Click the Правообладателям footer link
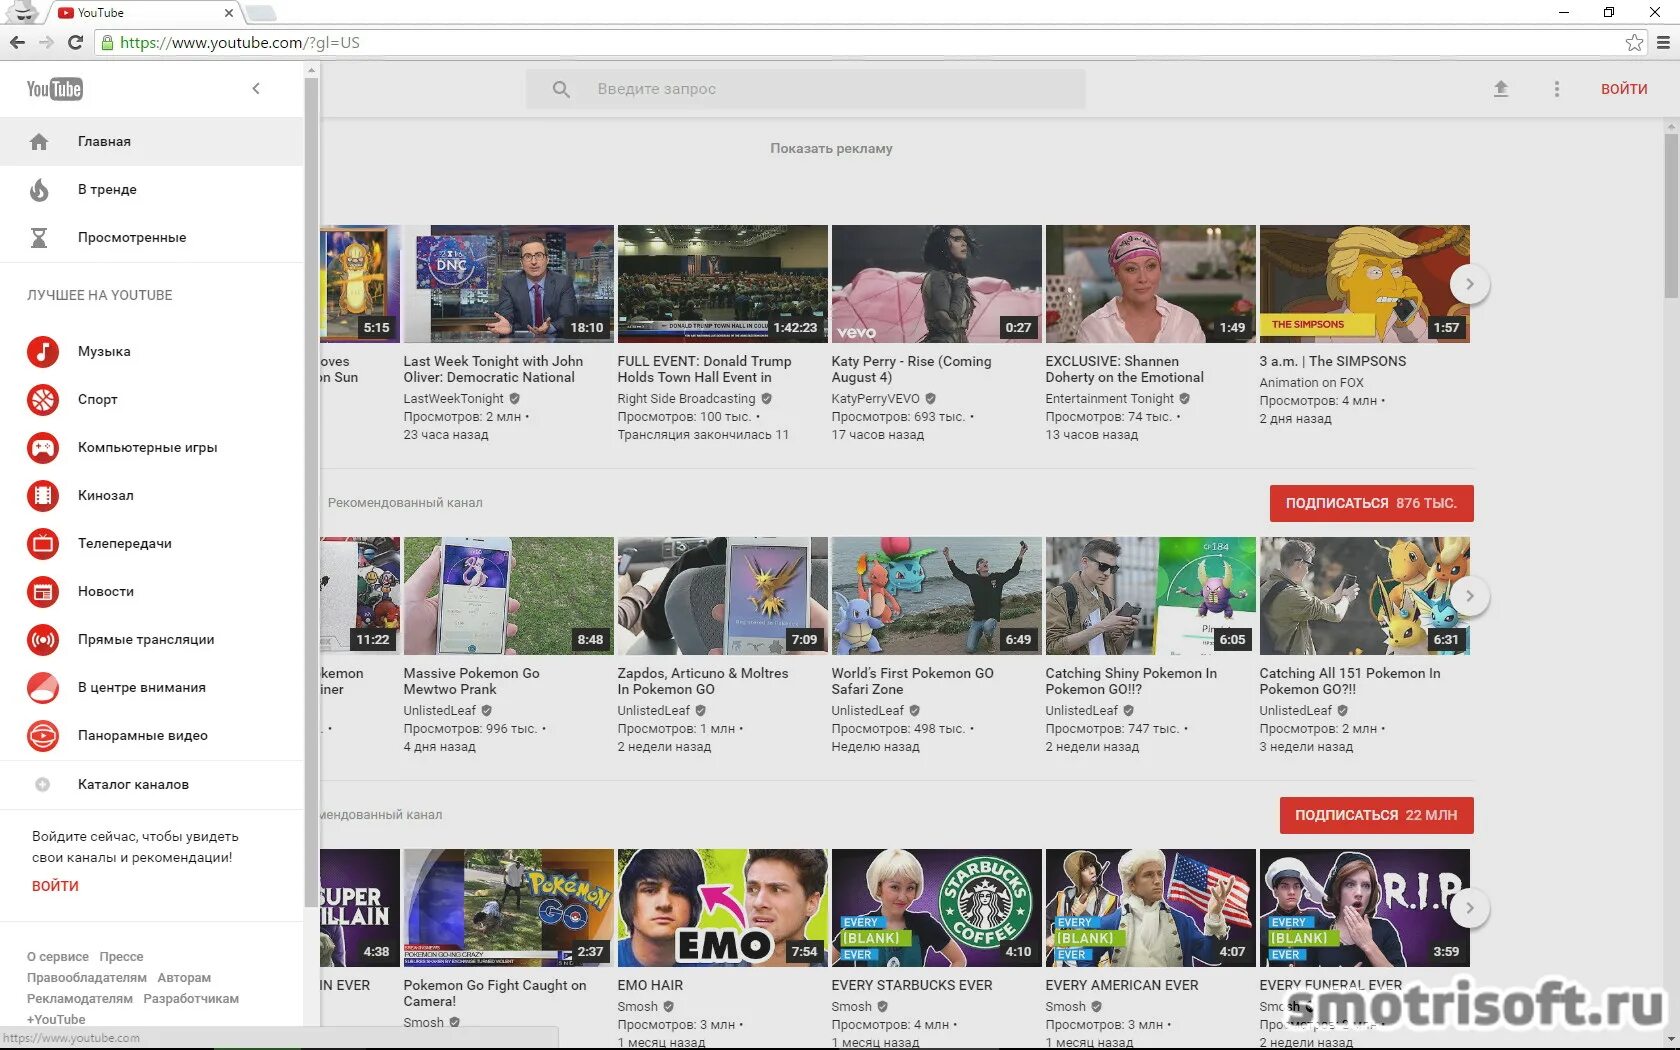The height and width of the screenshot is (1050, 1680). point(87,978)
